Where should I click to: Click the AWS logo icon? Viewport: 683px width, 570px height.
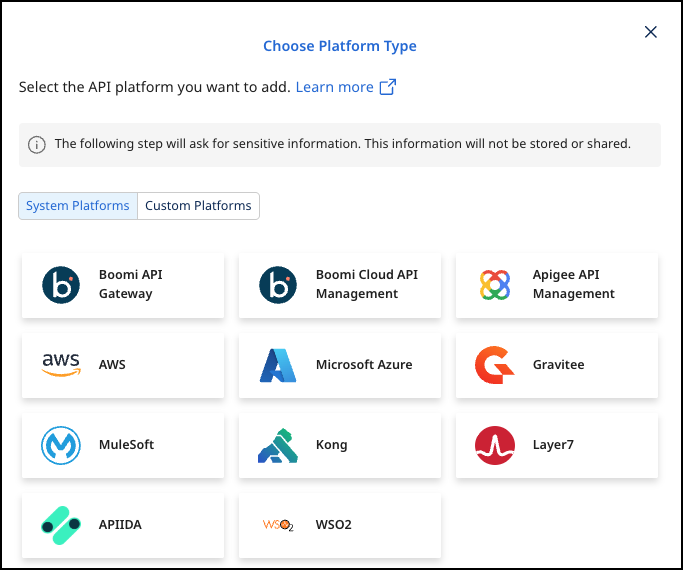click(x=61, y=365)
